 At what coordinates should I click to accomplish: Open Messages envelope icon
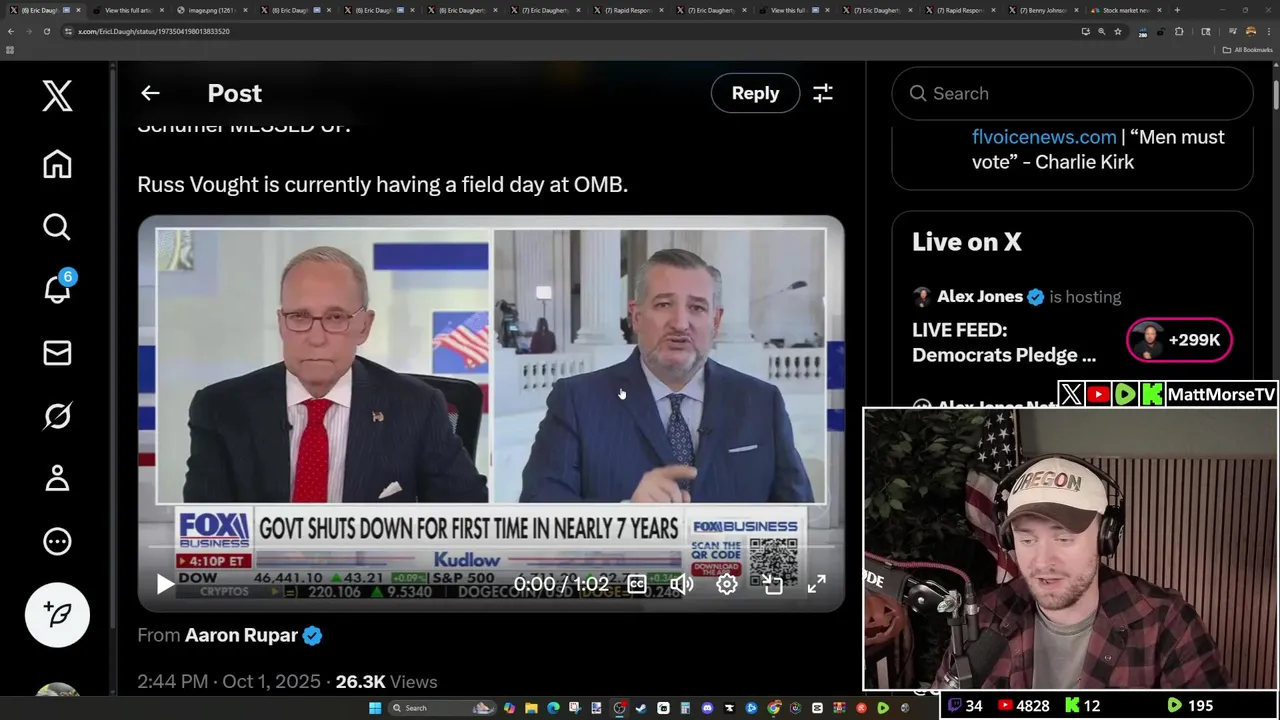tap(57, 353)
